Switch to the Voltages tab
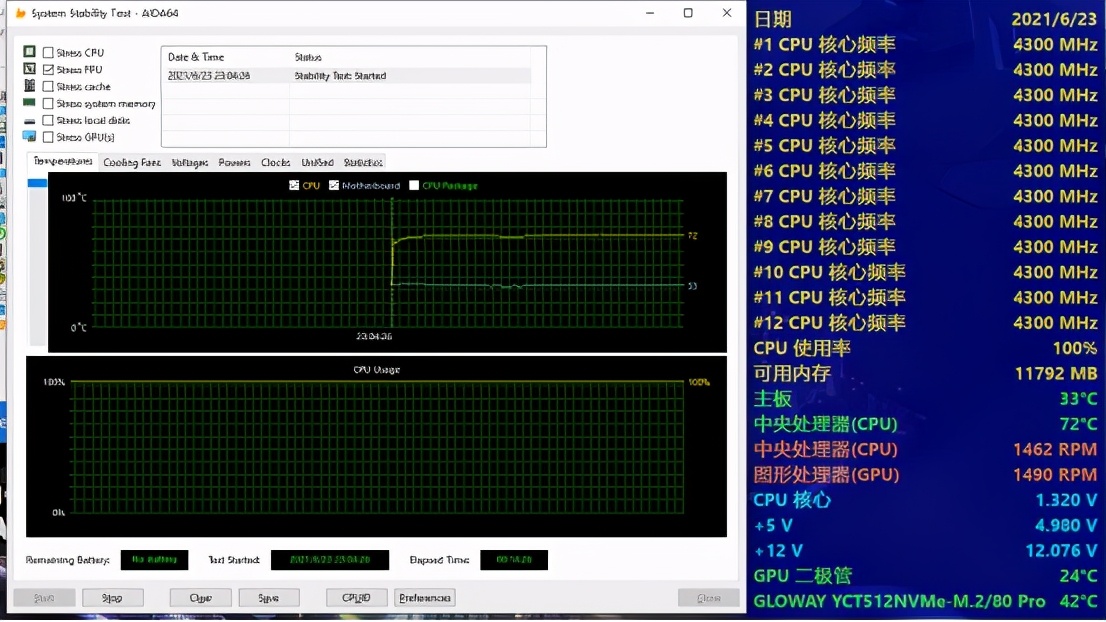 [x=190, y=162]
